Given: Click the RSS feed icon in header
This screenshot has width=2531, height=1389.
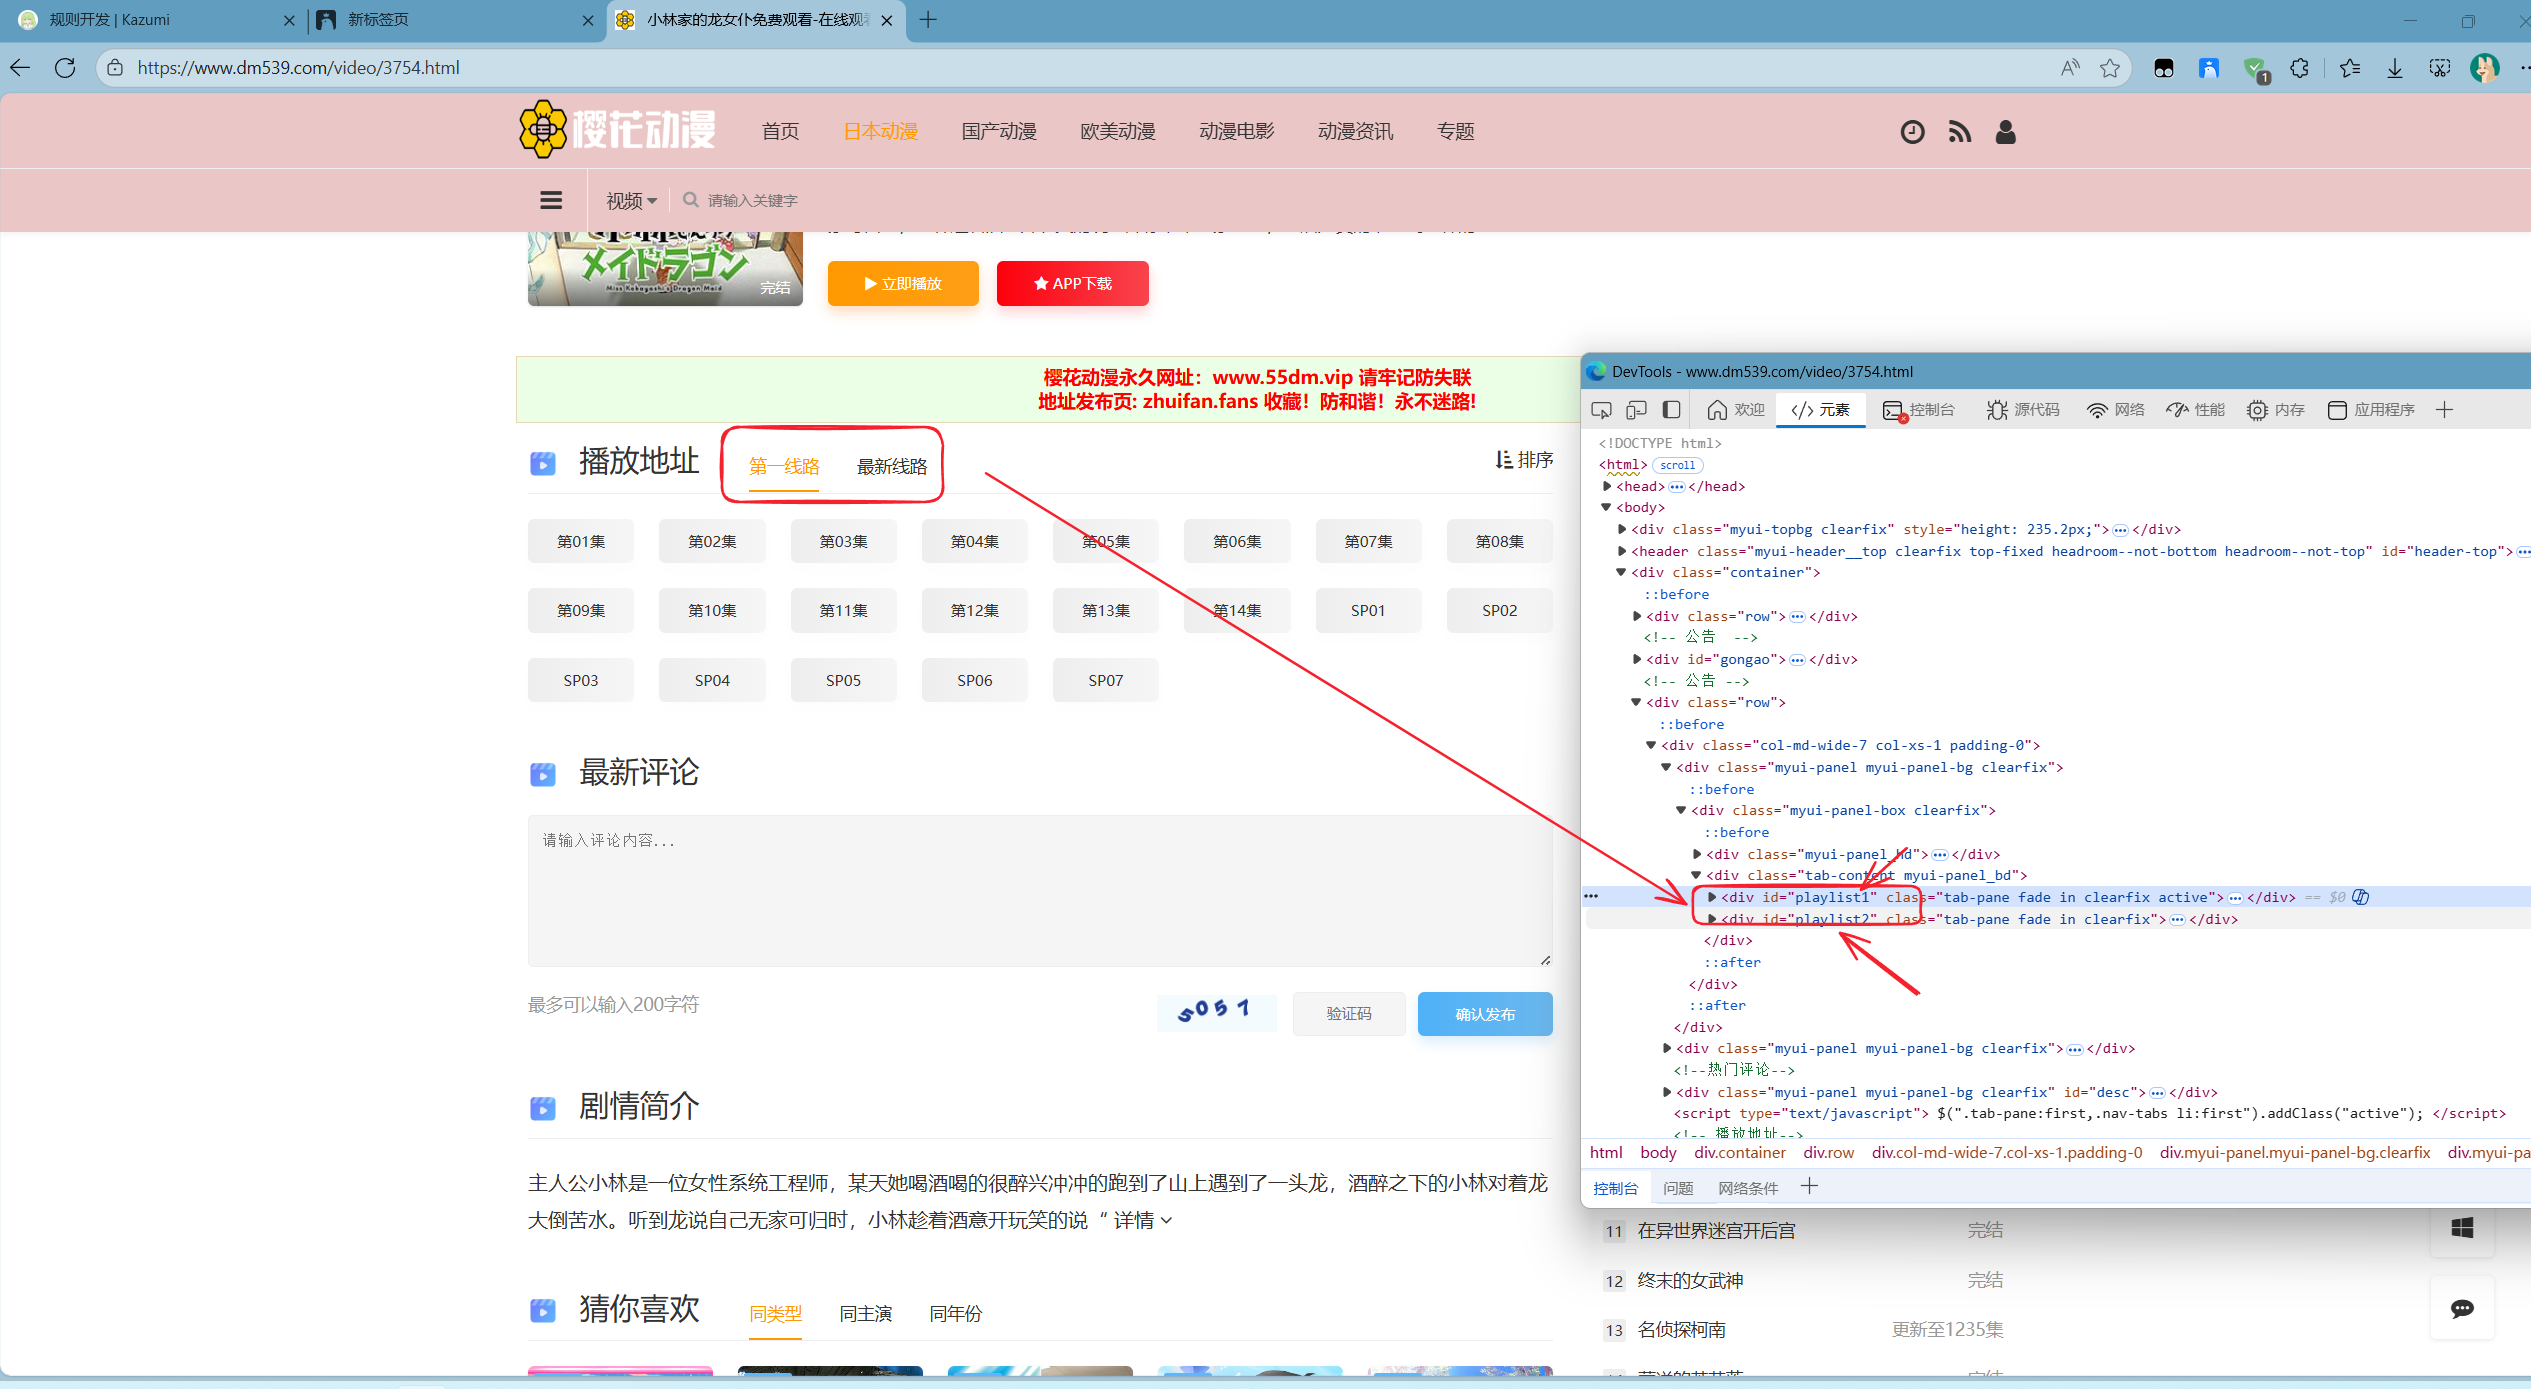Looking at the screenshot, I should pyautogui.click(x=1959, y=132).
